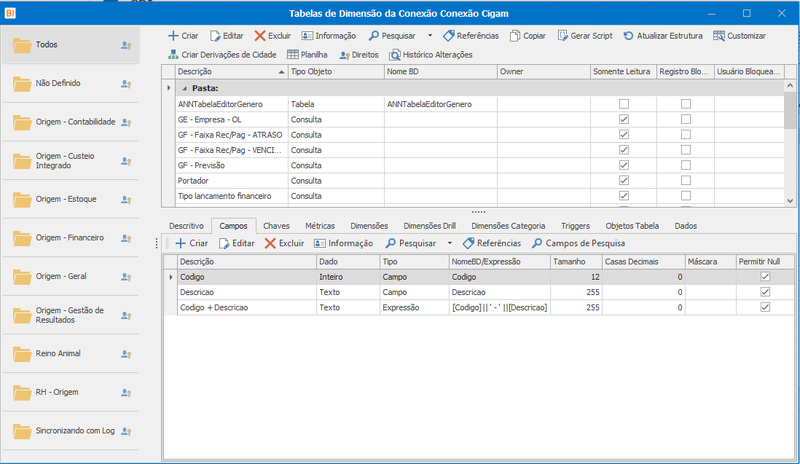
Task: Toggle Registro Bloqueado checkbox for Portador row
Action: pyautogui.click(x=686, y=181)
